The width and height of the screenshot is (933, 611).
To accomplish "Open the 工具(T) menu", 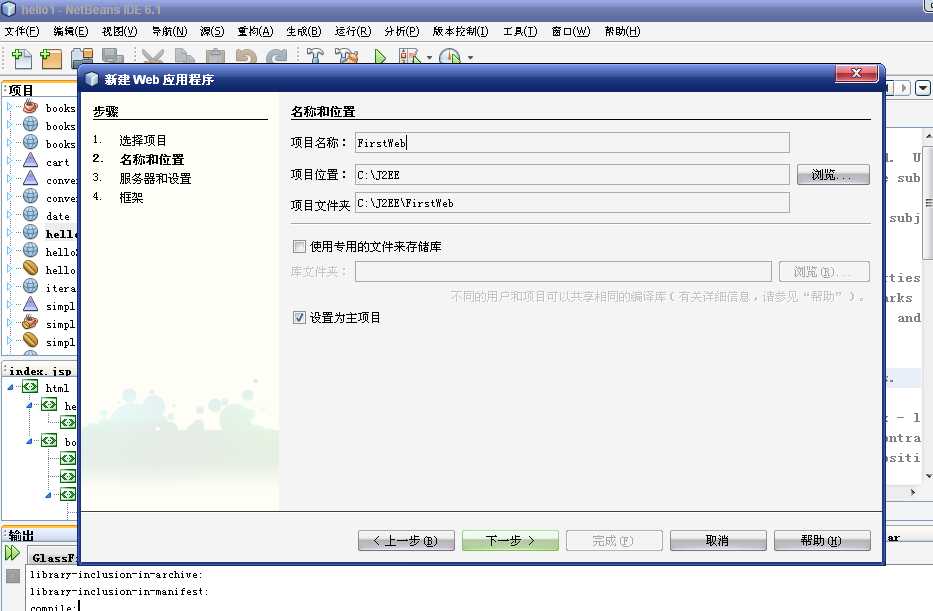I will click(x=520, y=31).
